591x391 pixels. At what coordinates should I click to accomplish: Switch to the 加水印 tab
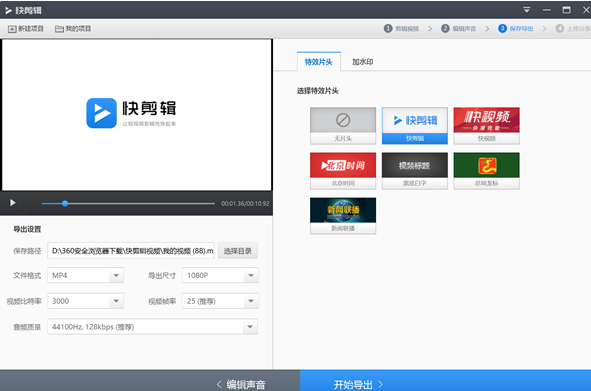(x=363, y=62)
